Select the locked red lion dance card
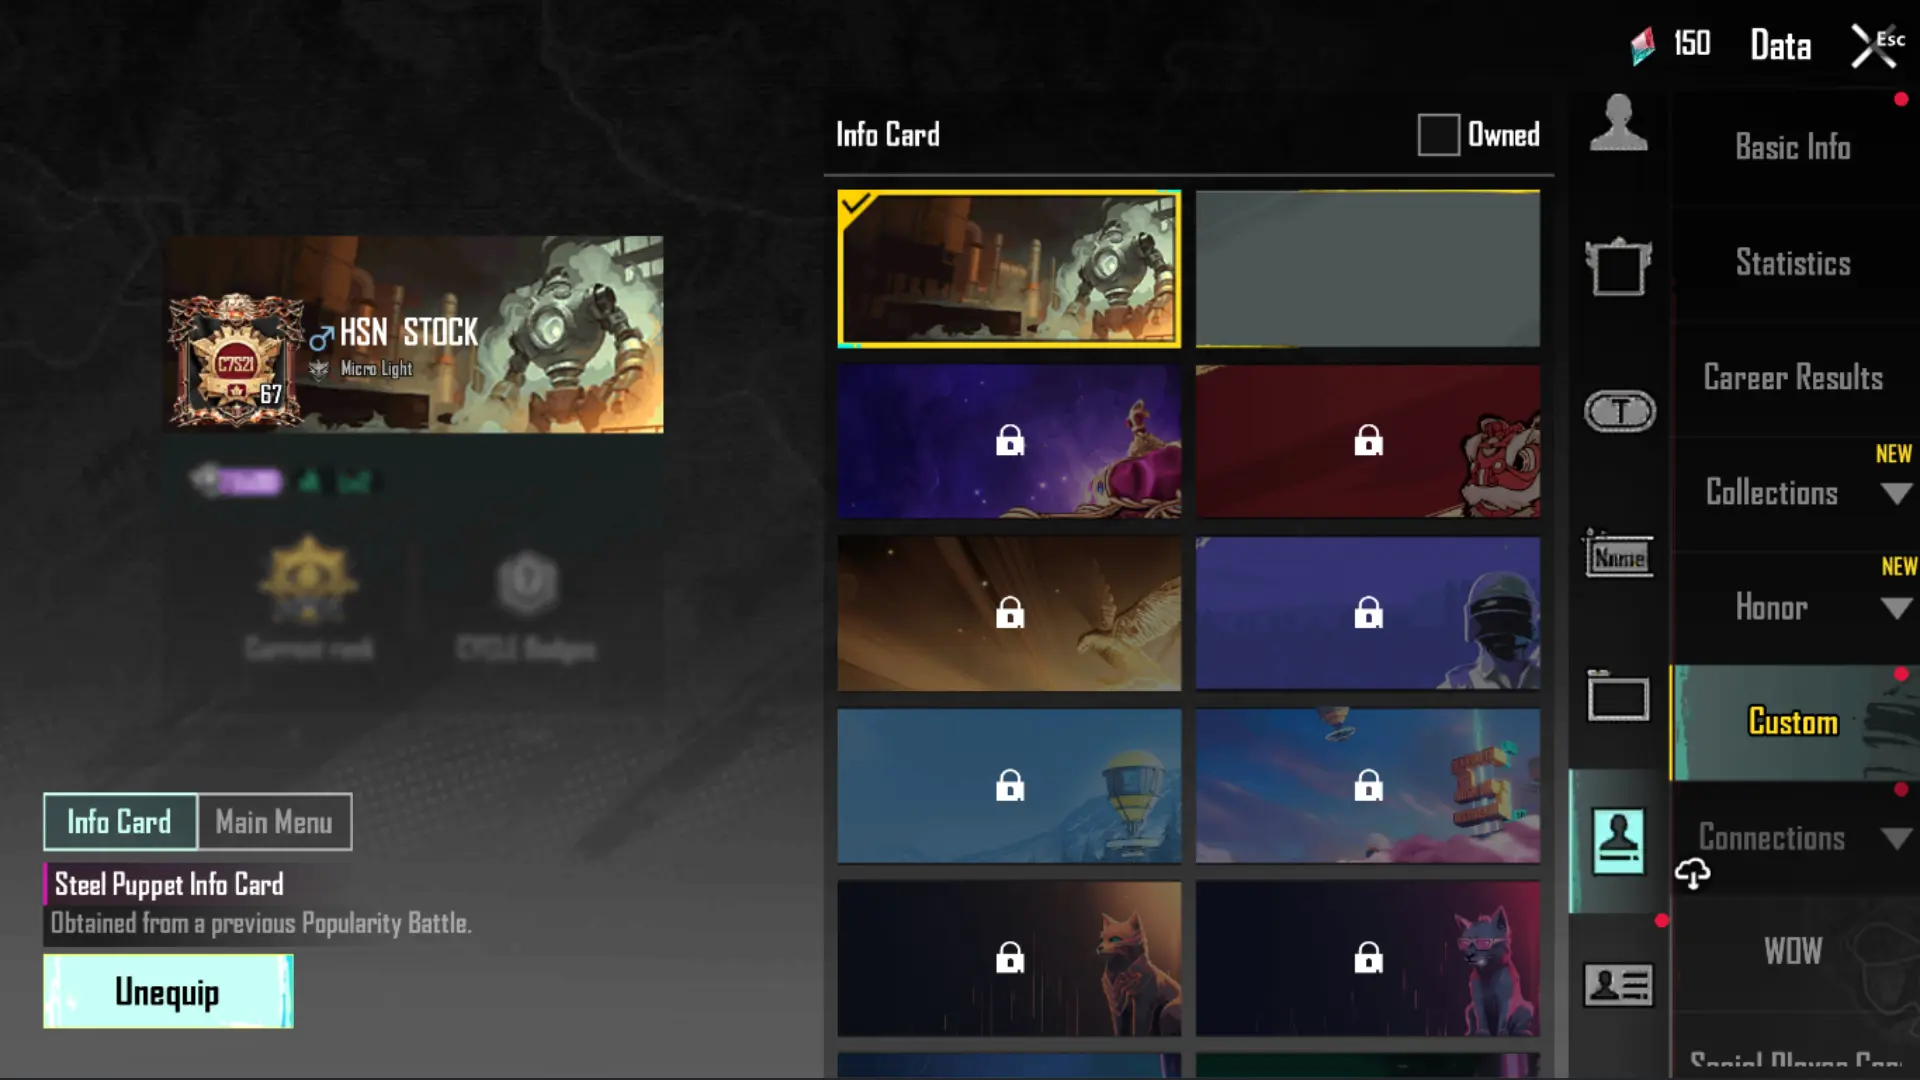 pyautogui.click(x=1367, y=441)
